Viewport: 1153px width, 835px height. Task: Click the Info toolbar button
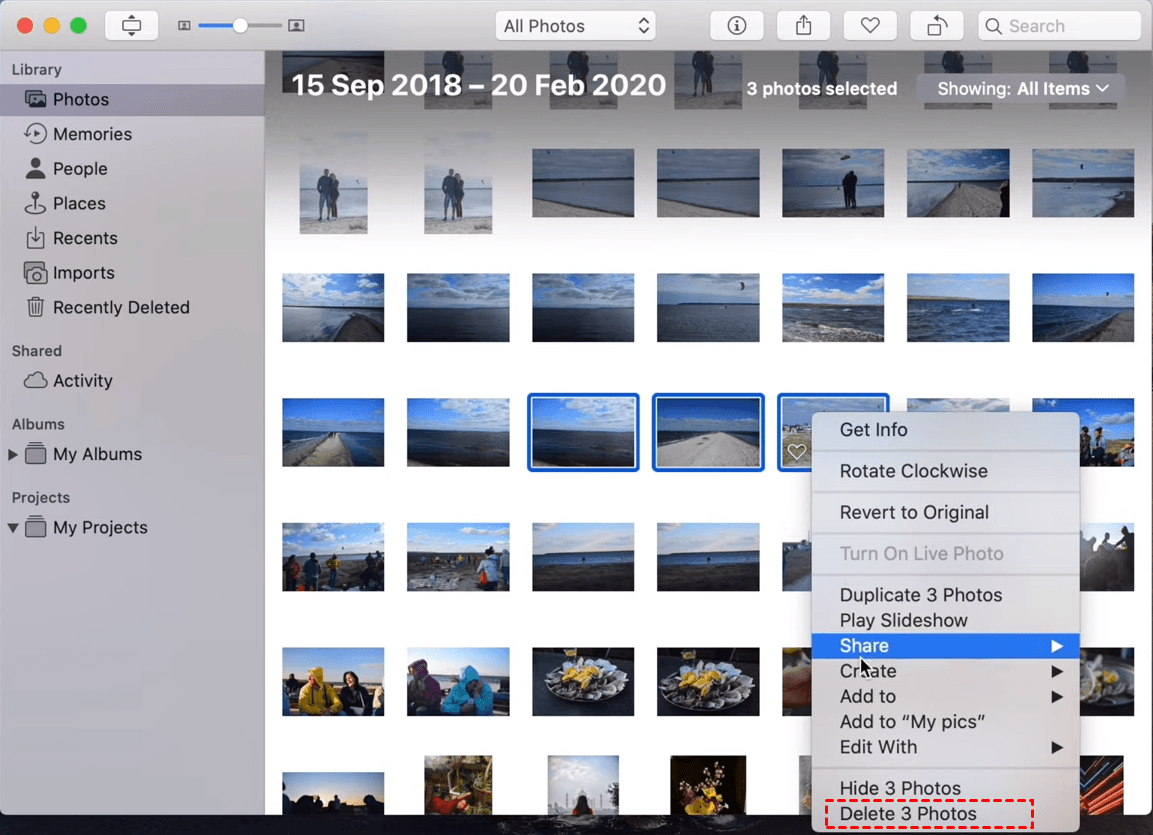pos(737,26)
